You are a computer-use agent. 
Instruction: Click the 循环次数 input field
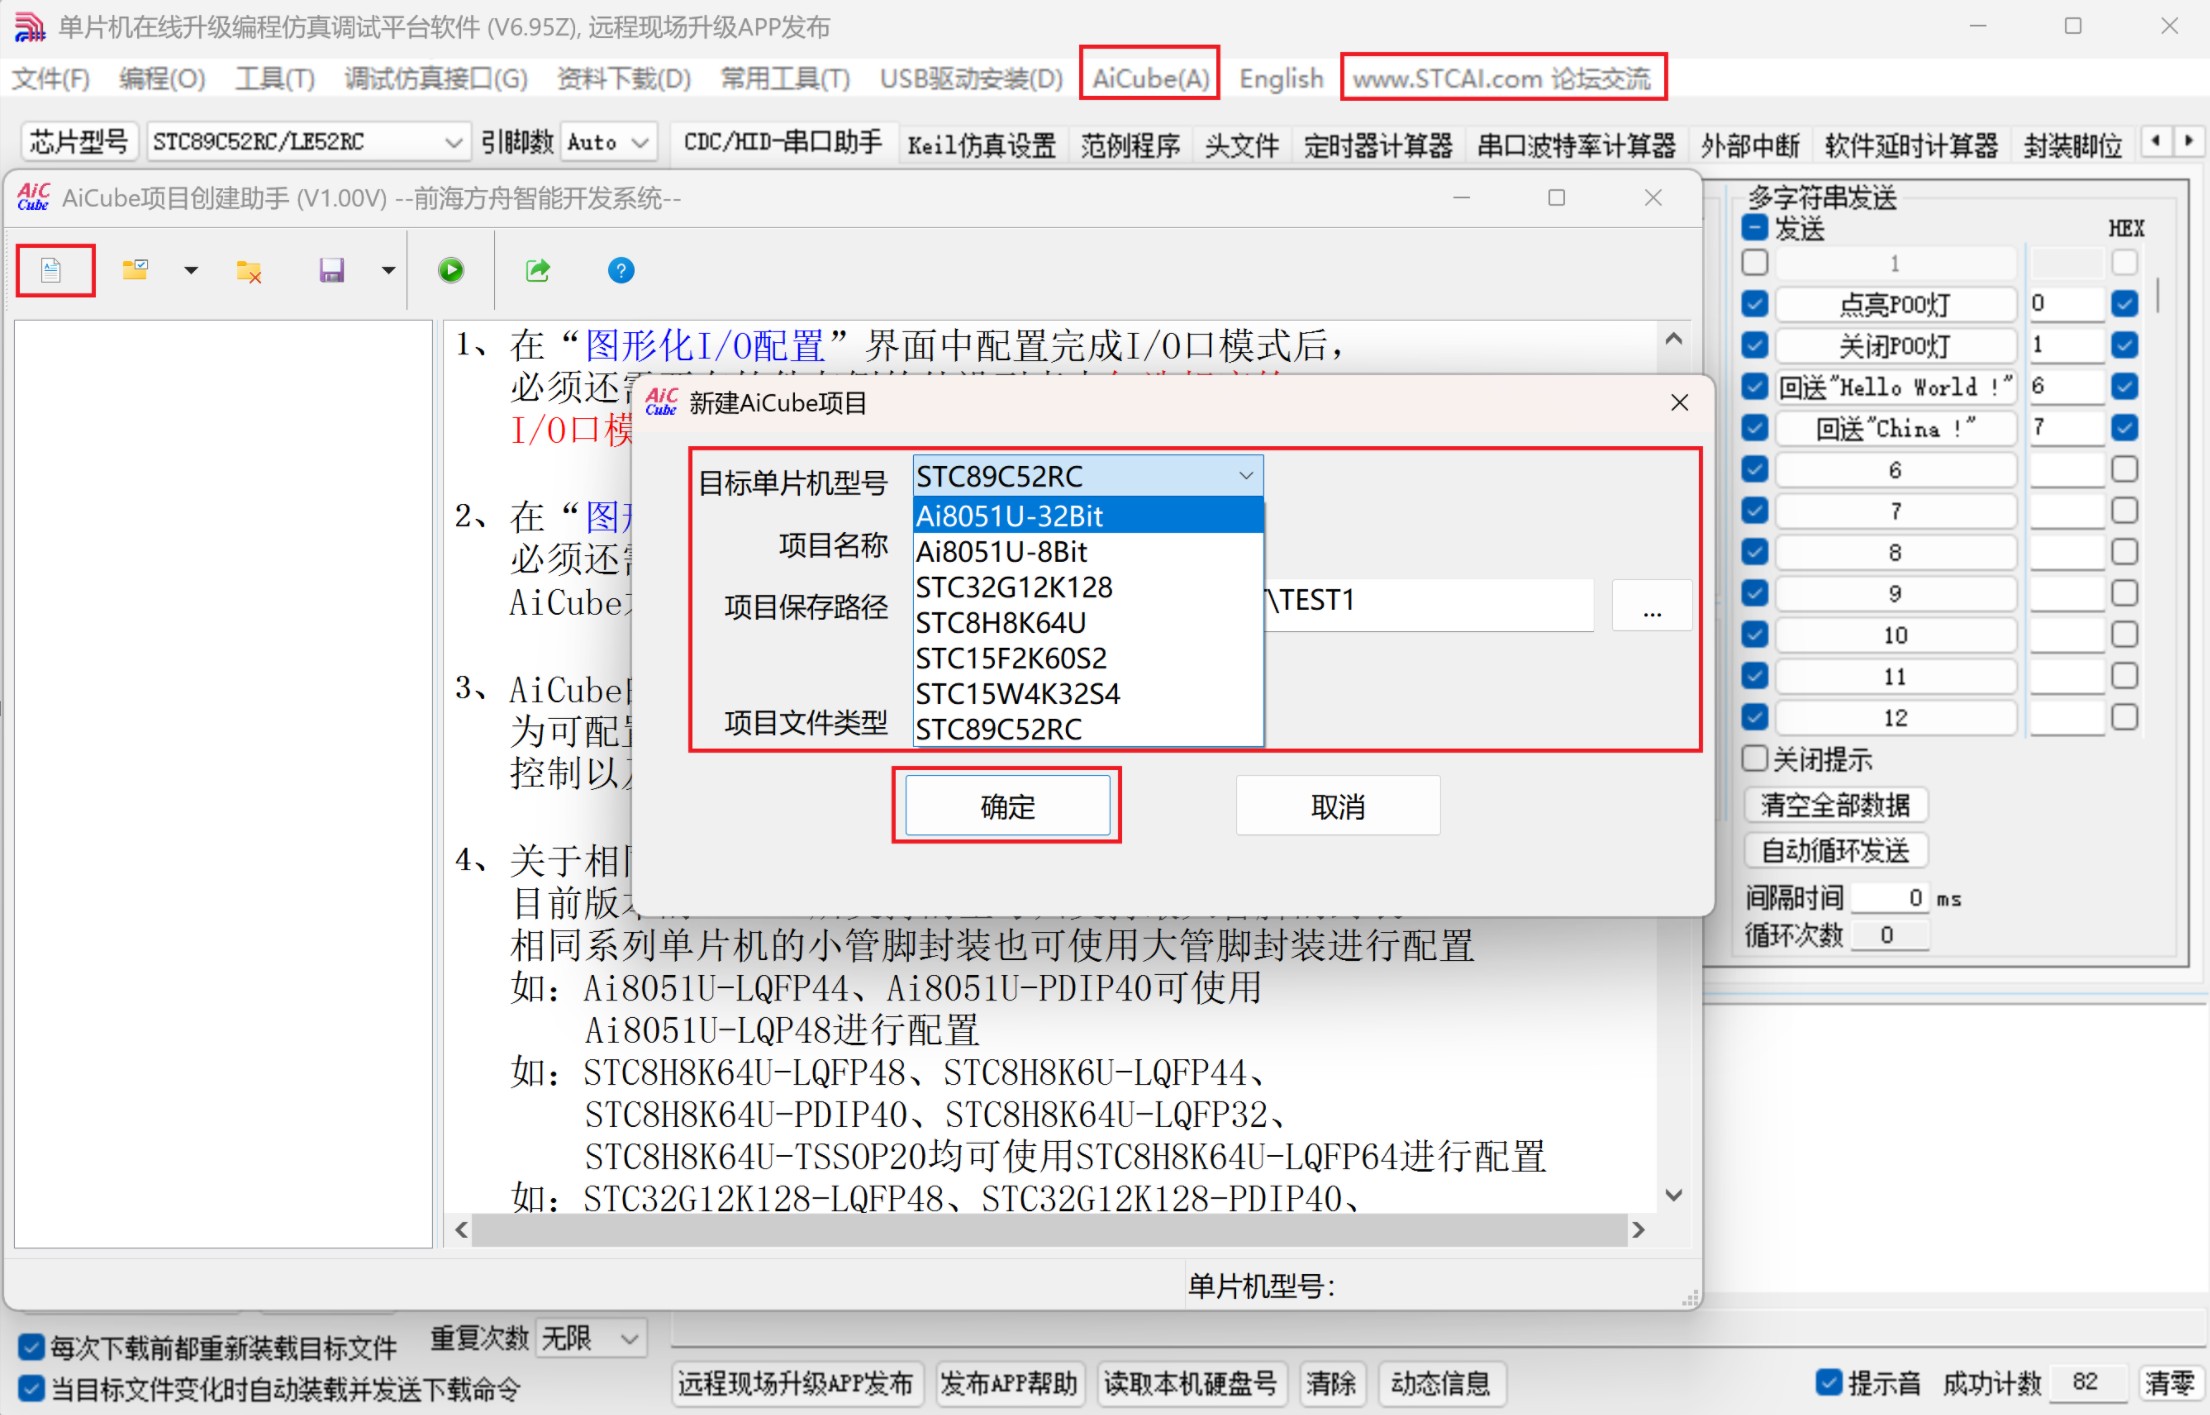1890,935
